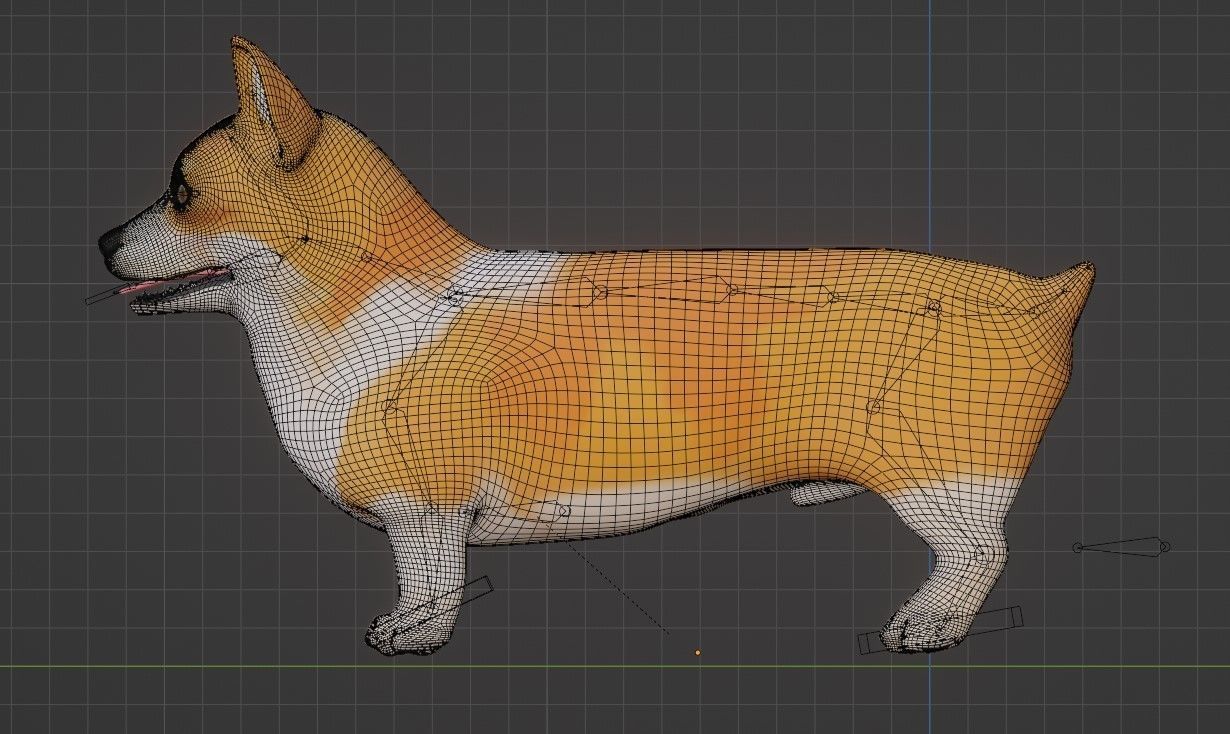Image resolution: width=1230 pixels, height=734 pixels.
Task: Select the 3D cursor near the bottom center
Action: tap(697, 652)
